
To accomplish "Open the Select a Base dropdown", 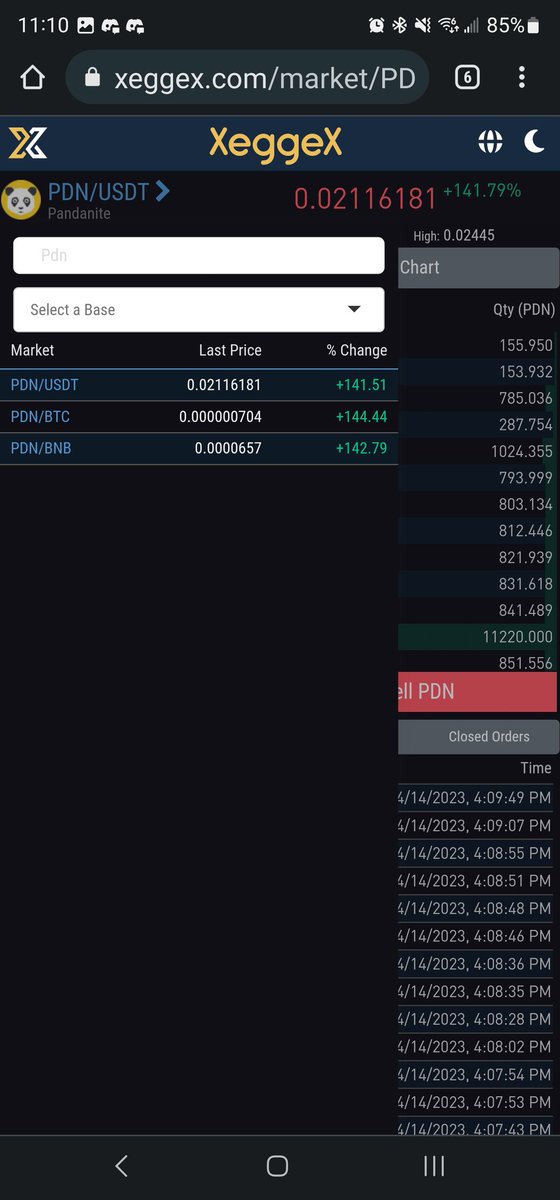I will pos(199,310).
